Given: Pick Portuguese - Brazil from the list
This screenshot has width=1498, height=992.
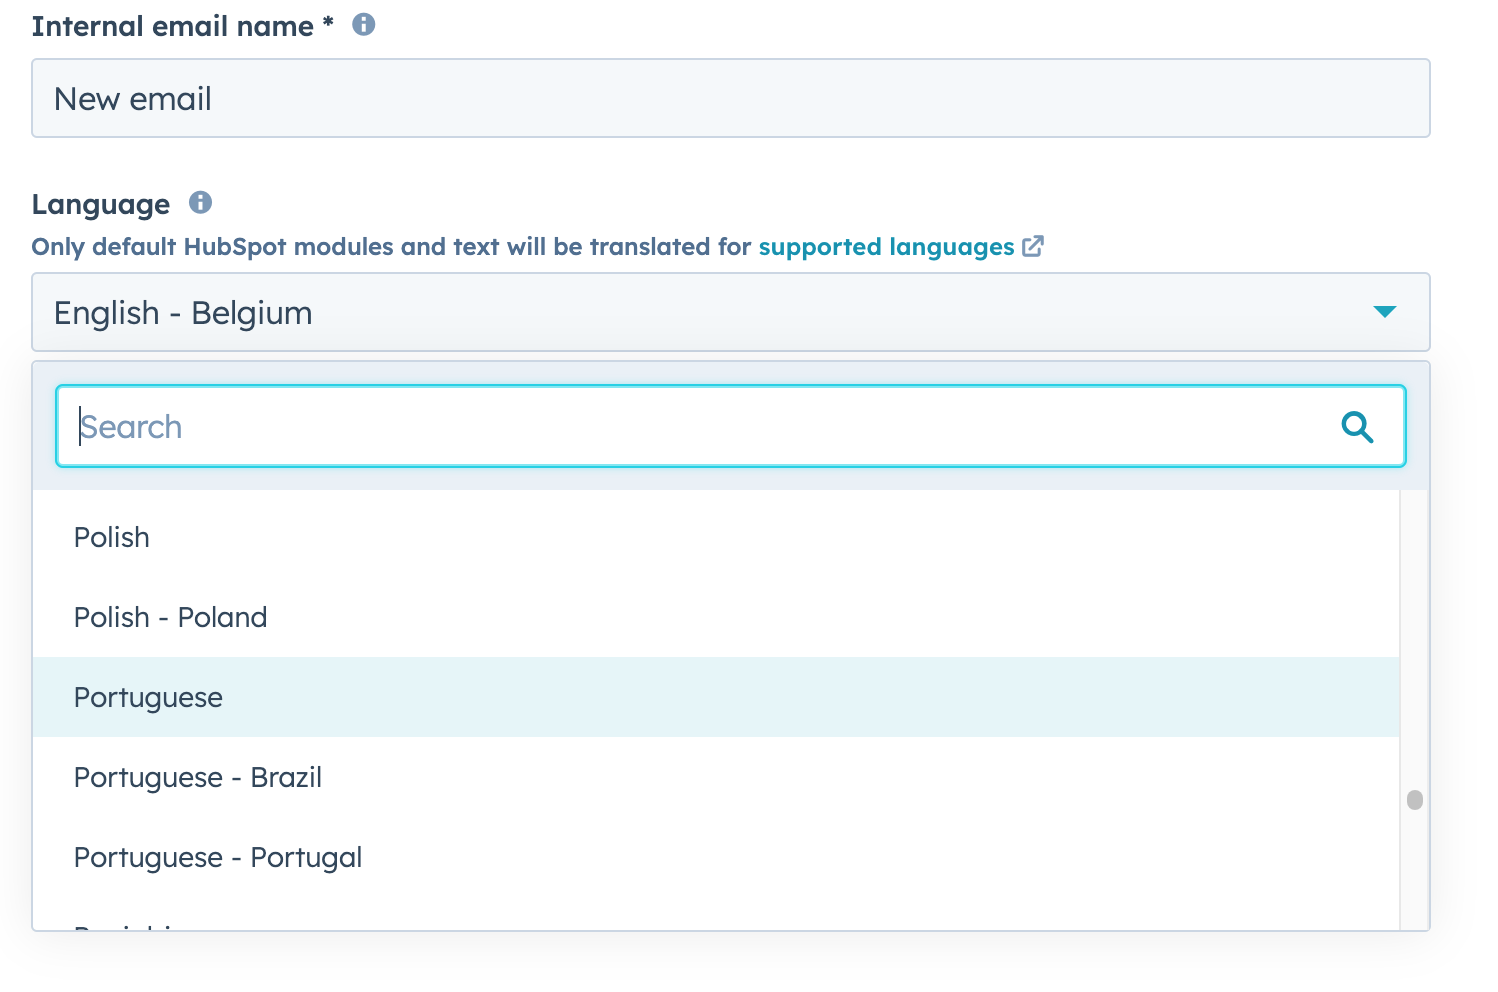Looking at the screenshot, I should click(x=198, y=777).
